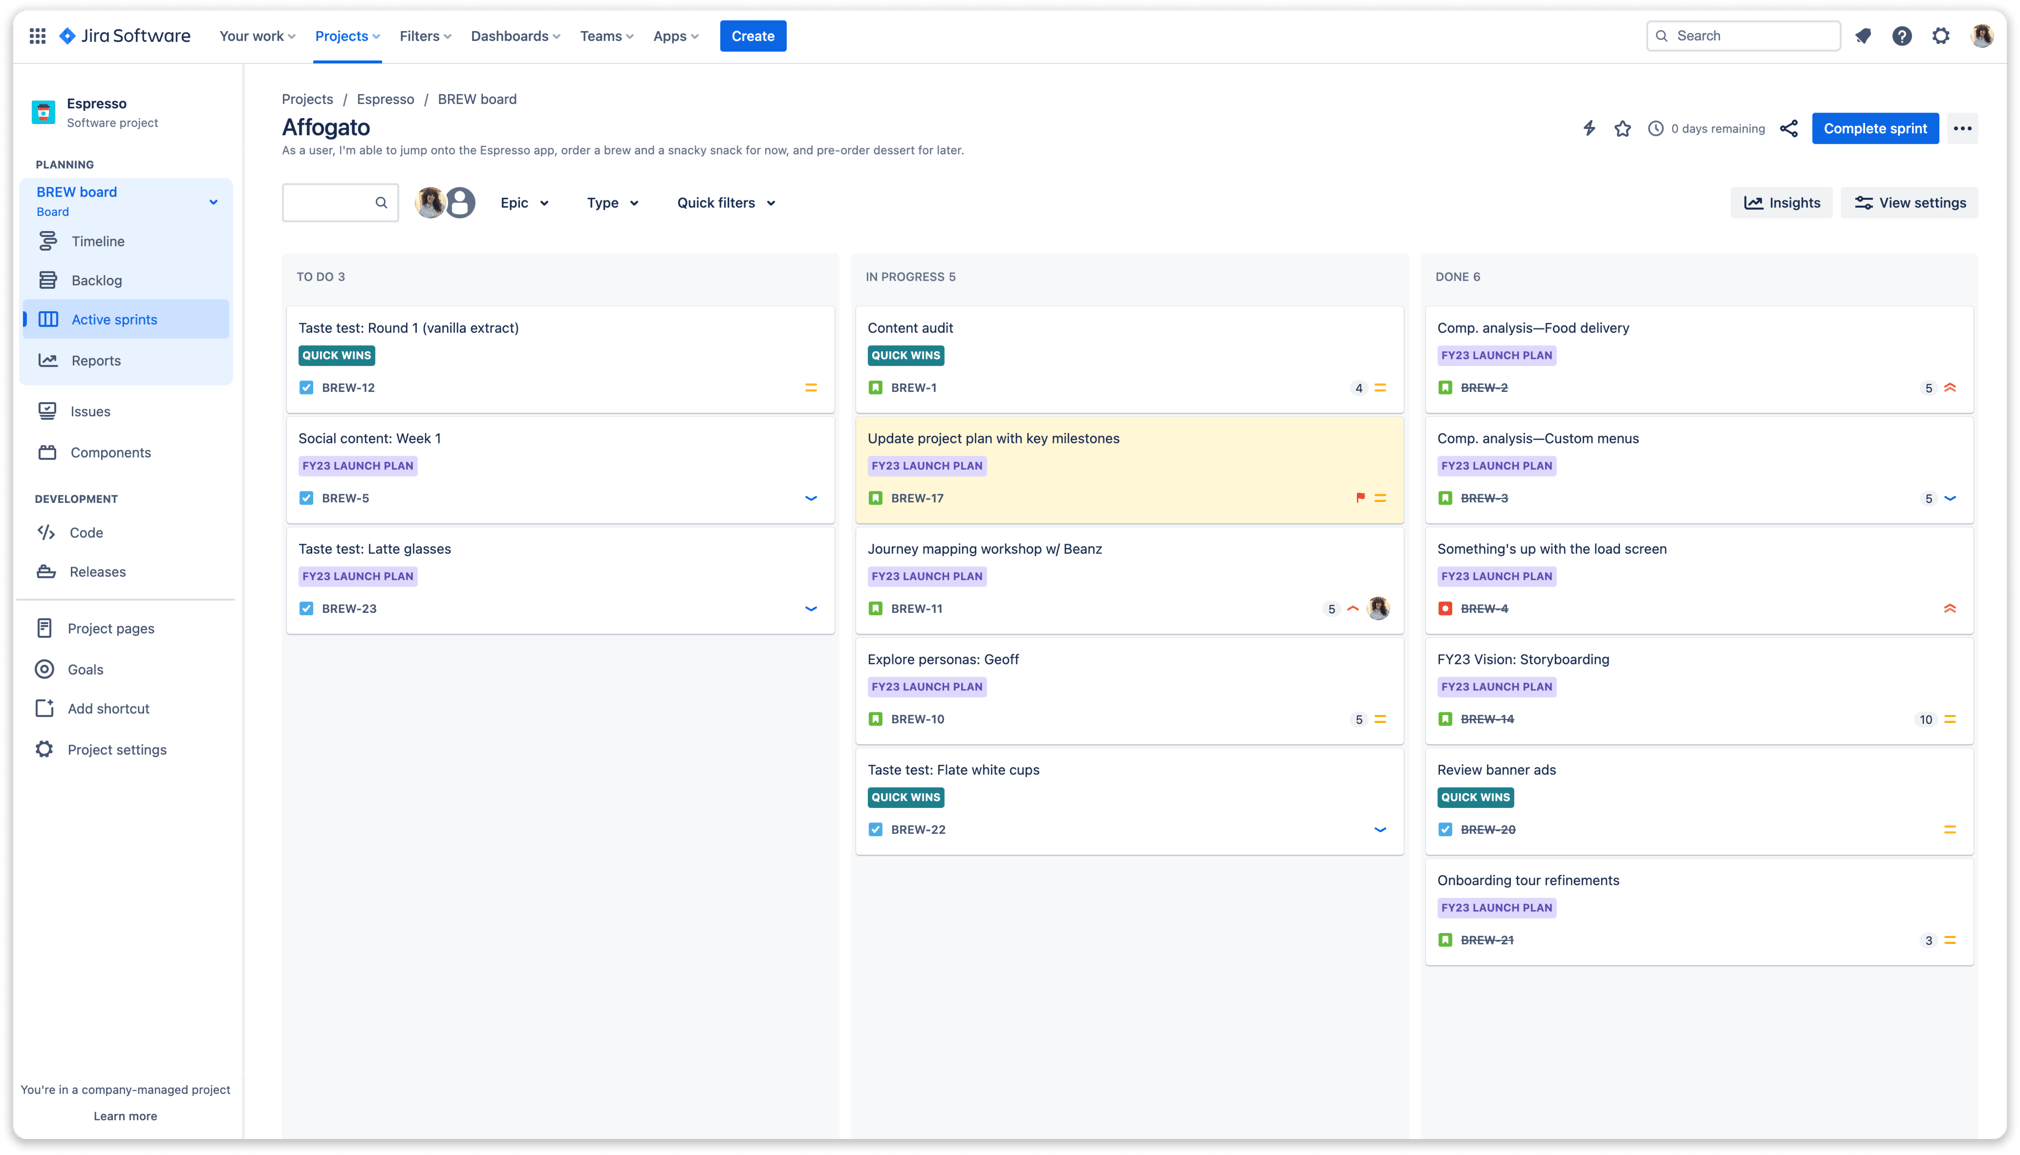The image size is (2020, 1155).
Task: Open Jira notifications bell icon
Action: coord(1862,35)
